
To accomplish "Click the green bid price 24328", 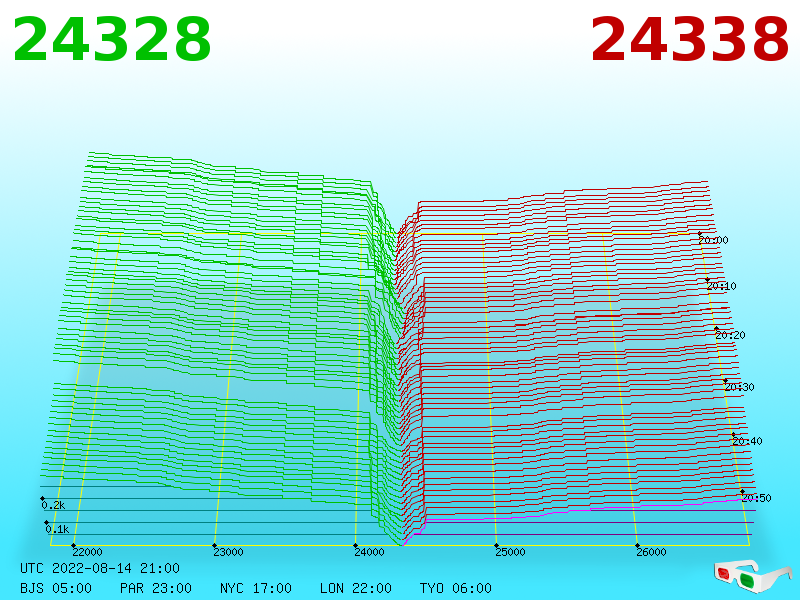I will click(112, 40).
